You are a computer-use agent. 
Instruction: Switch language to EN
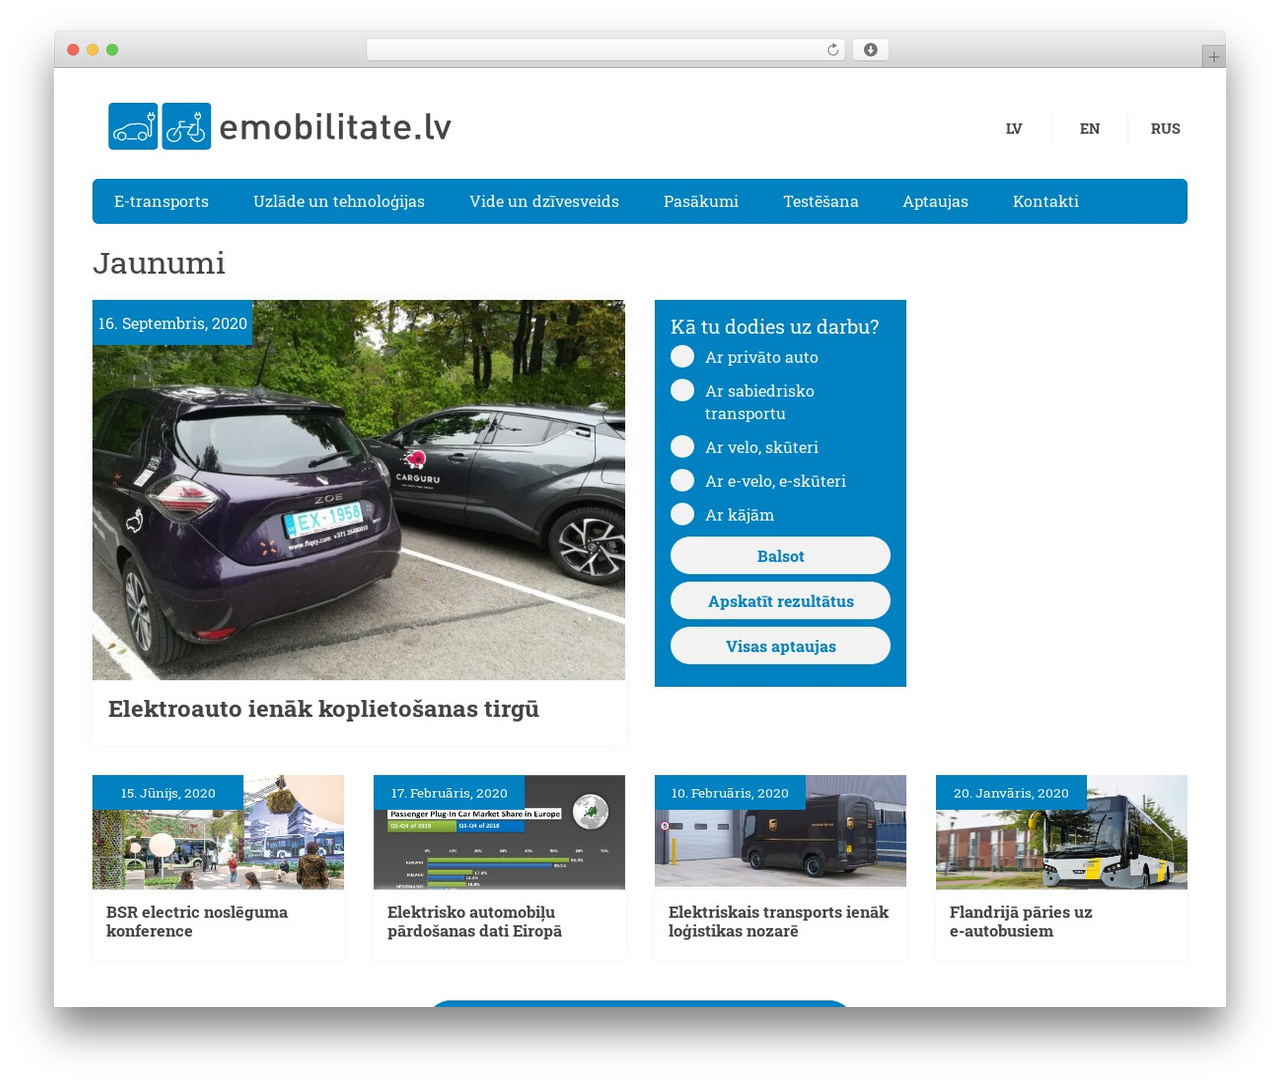1090,128
